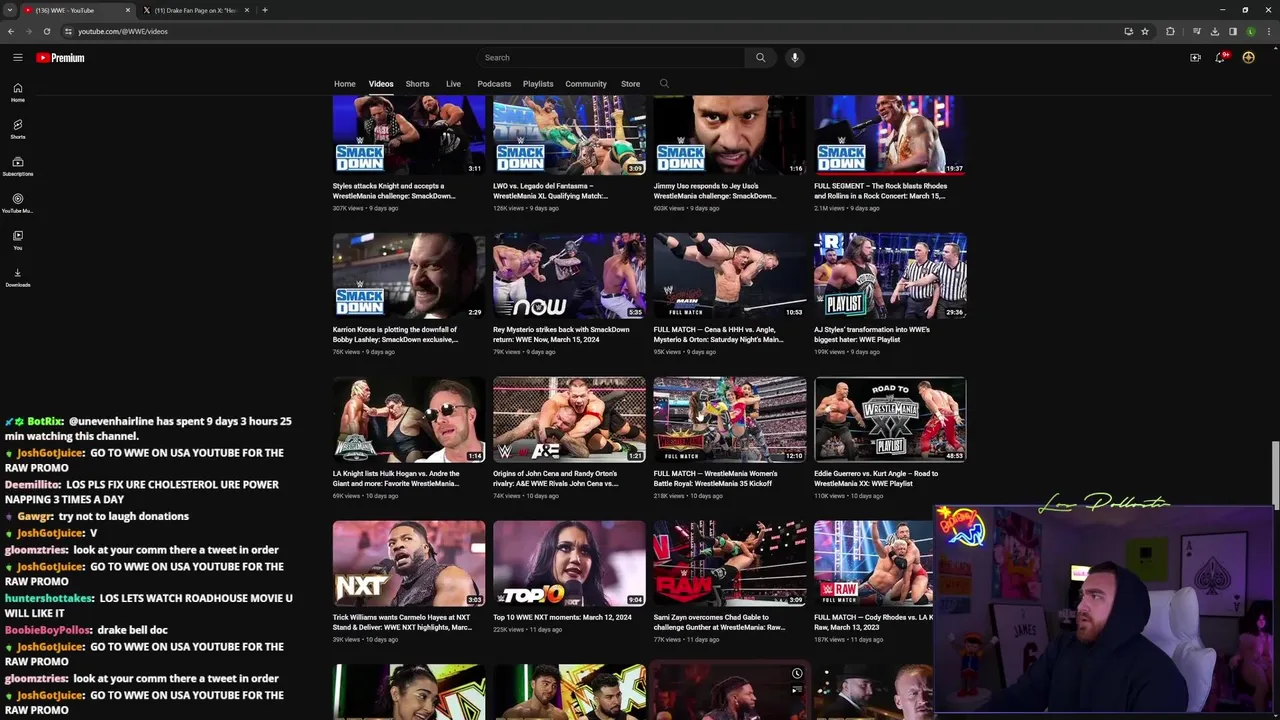Close the WWE - YouTube tab
This screenshot has width=1280, height=720.
point(128,10)
